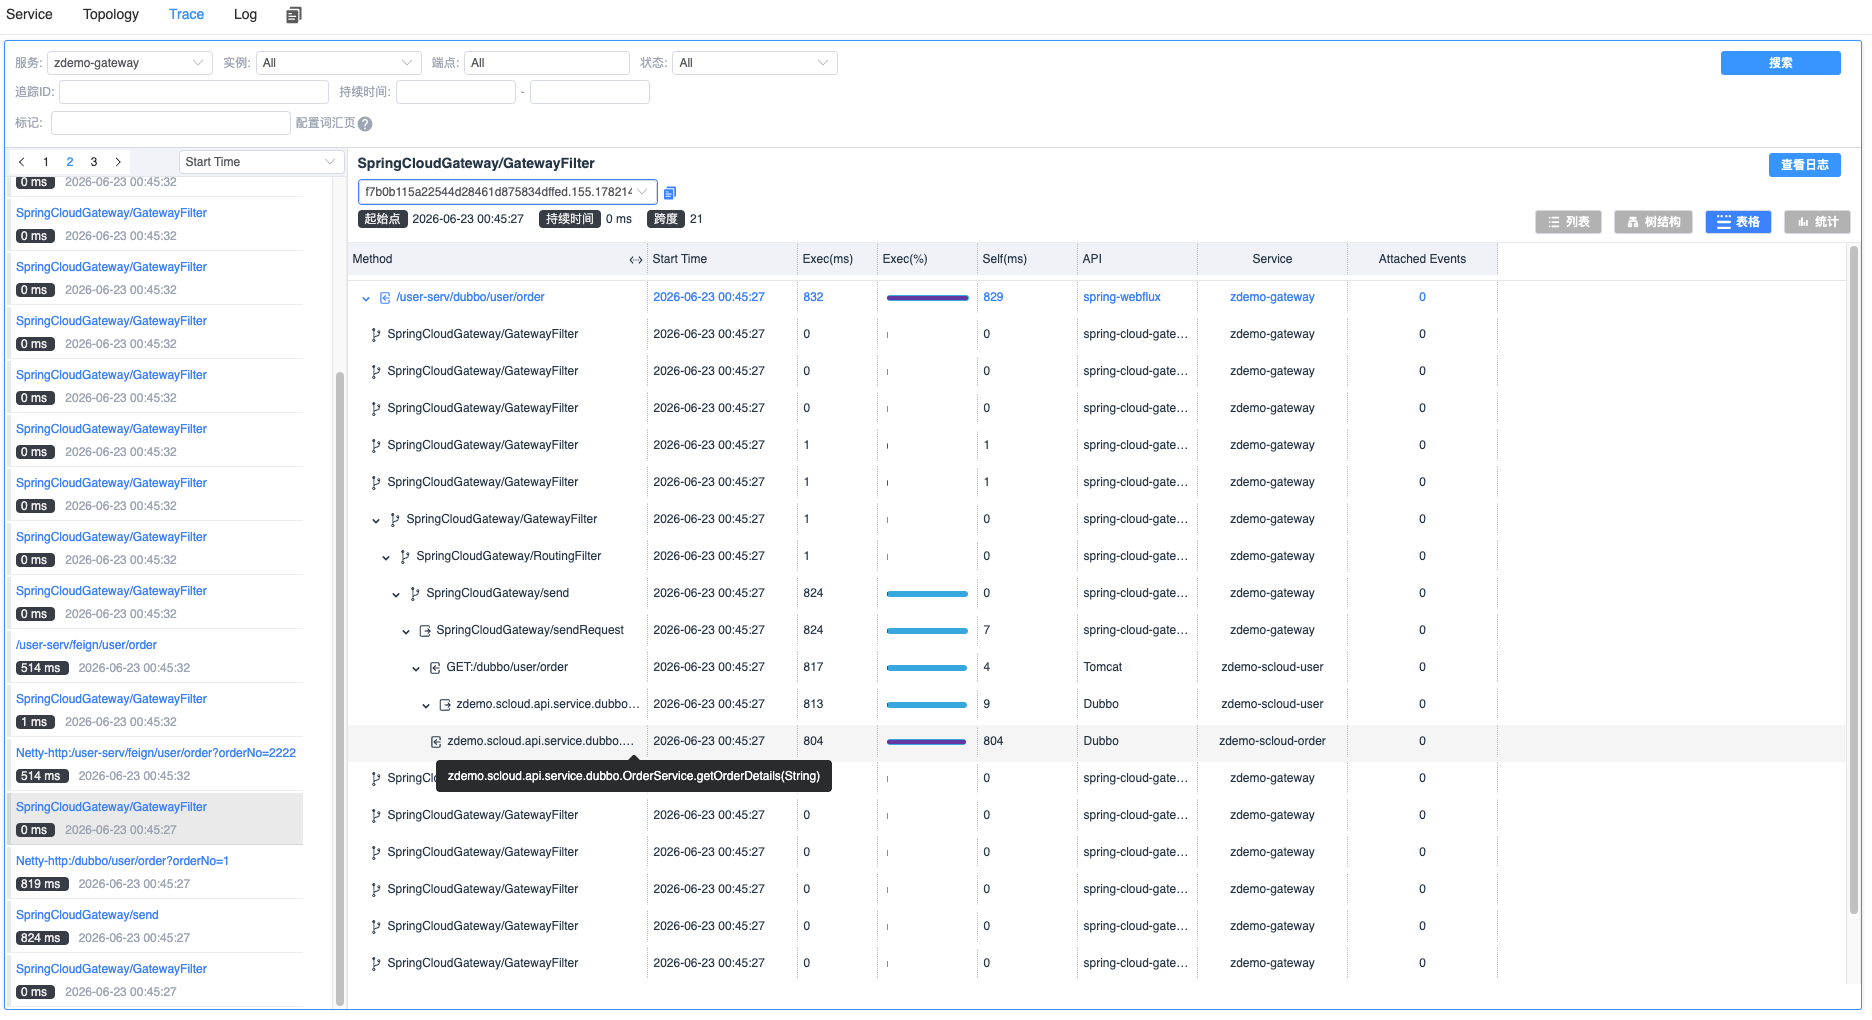Click the 824 ms badge in trace list
The height and width of the screenshot is (1020, 1872).
click(42, 939)
